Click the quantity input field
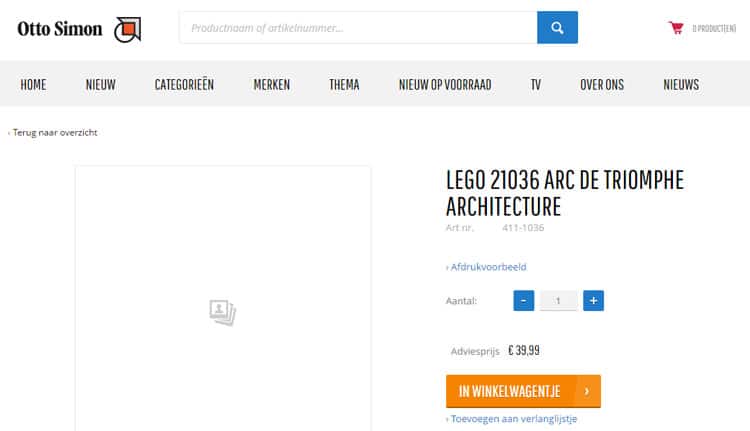The width and height of the screenshot is (750, 431). click(x=559, y=300)
